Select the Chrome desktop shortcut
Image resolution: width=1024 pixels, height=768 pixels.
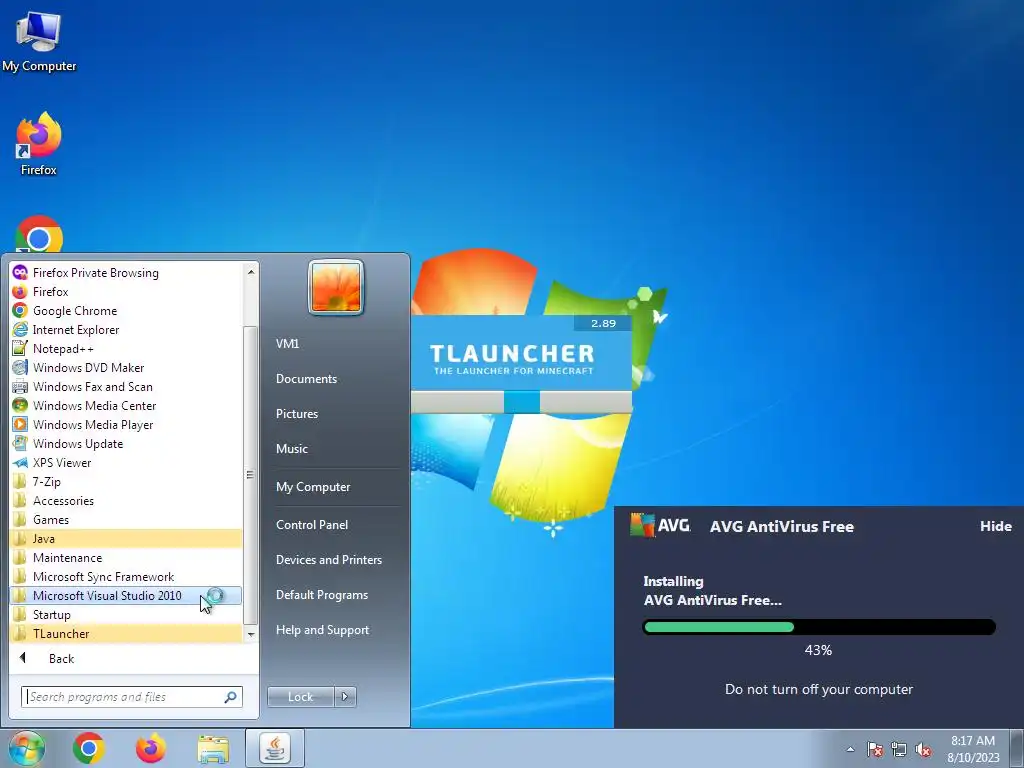pos(39,234)
